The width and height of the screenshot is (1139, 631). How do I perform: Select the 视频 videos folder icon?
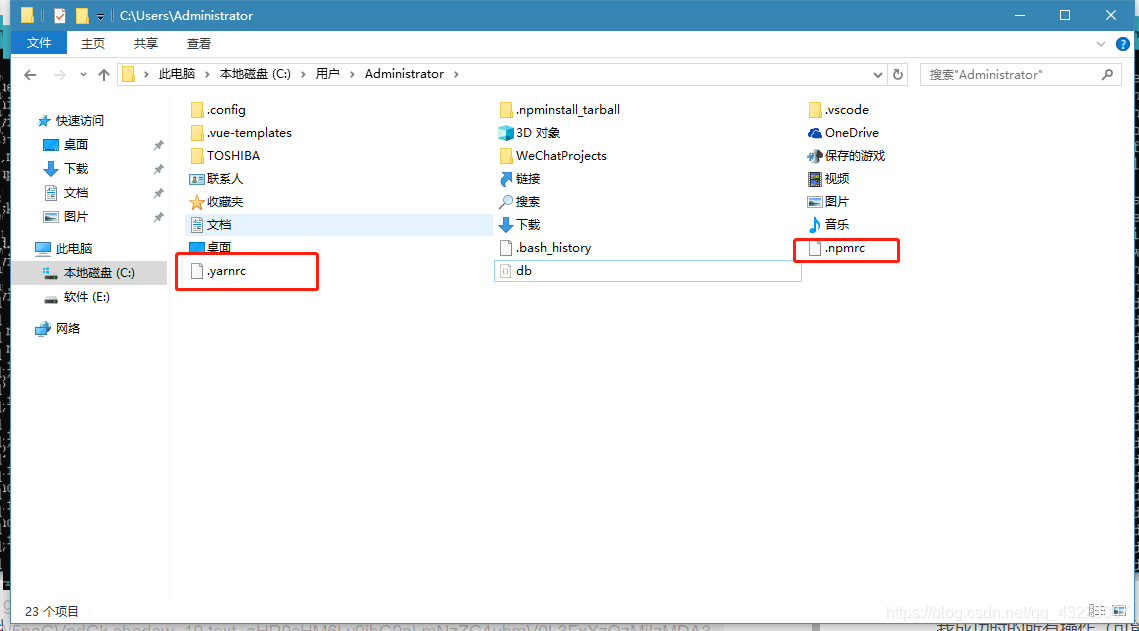pyautogui.click(x=815, y=179)
